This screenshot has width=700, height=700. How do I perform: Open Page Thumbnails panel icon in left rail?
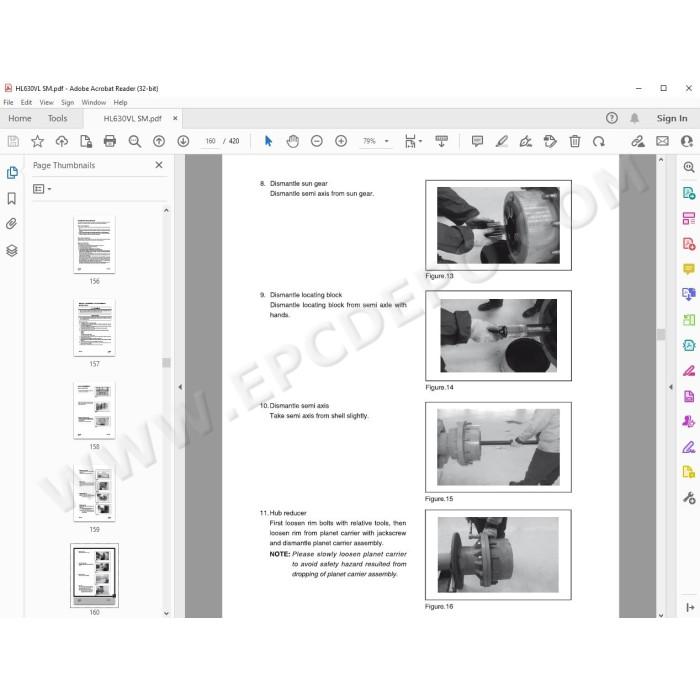(12, 172)
